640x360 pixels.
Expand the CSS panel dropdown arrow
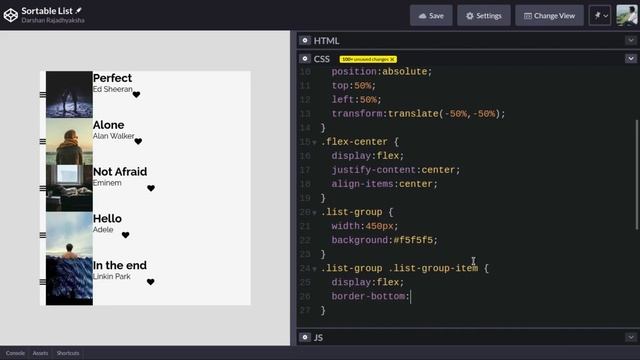click(x=631, y=58)
